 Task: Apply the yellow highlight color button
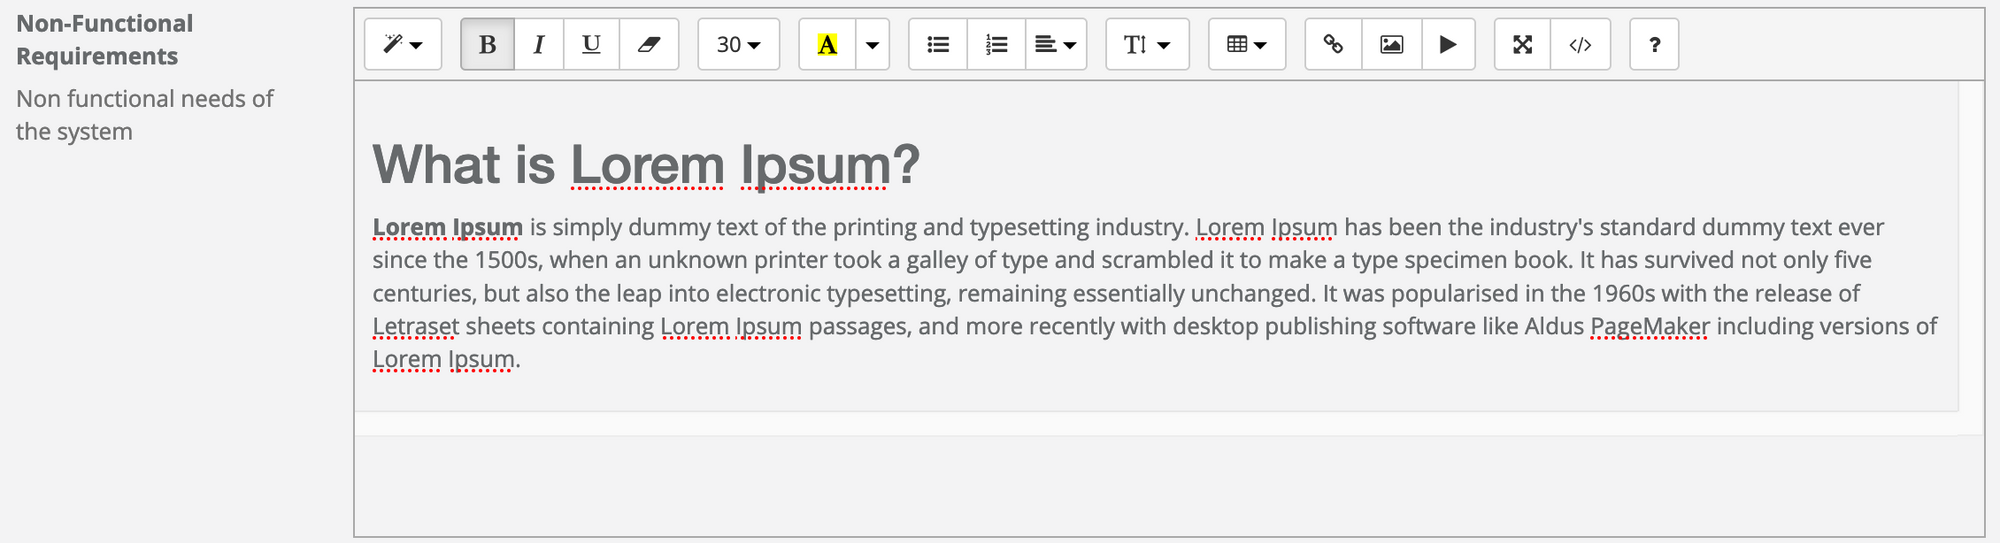[827, 45]
